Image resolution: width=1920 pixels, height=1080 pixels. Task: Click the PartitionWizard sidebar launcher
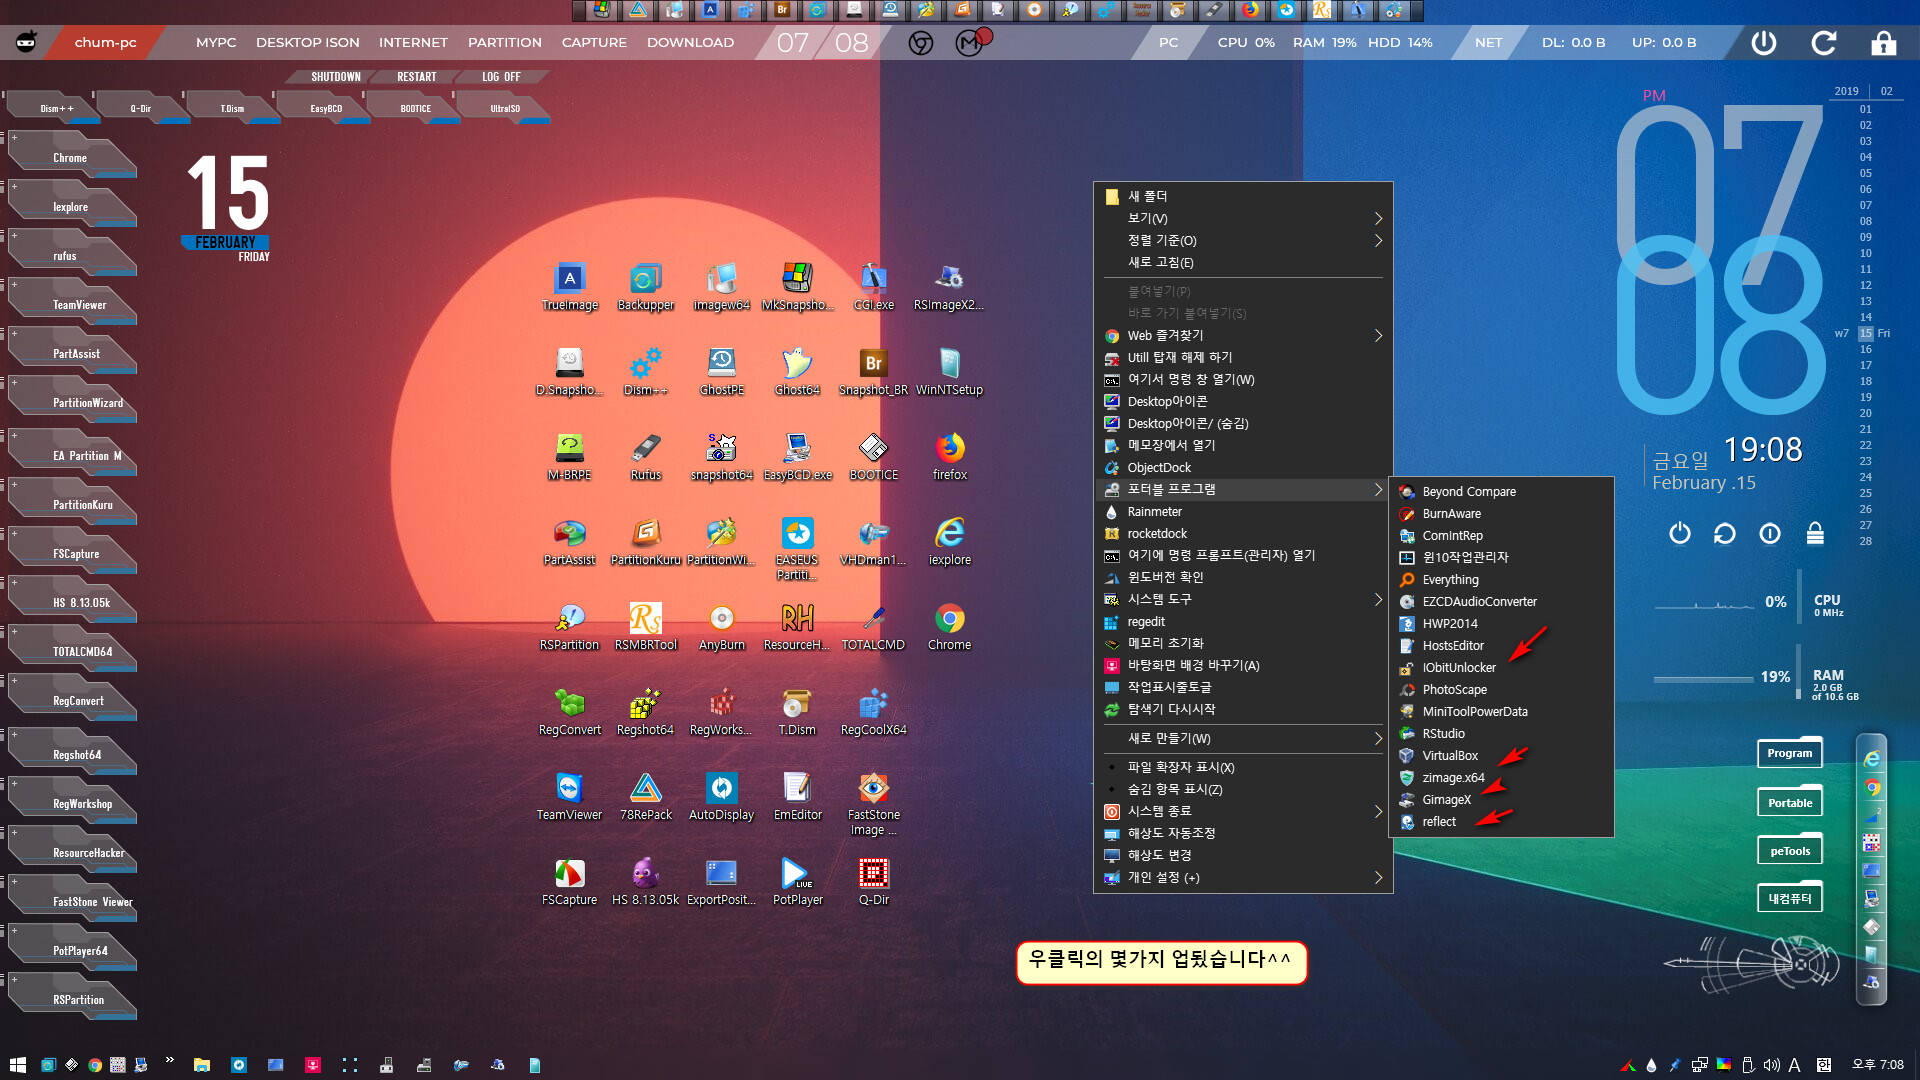coord(72,402)
